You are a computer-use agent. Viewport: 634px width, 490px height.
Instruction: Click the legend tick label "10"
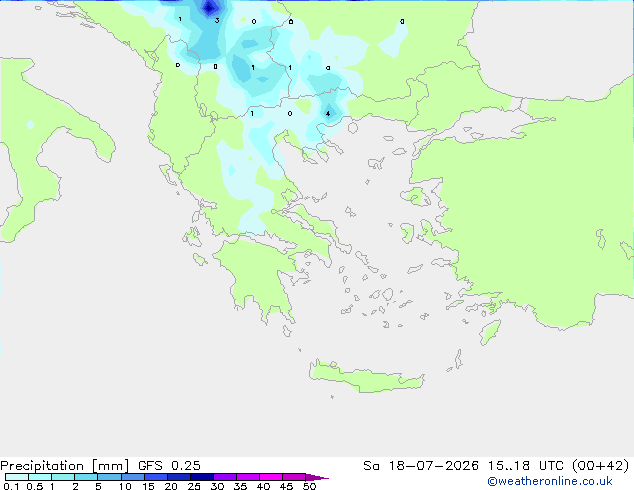(125, 486)
